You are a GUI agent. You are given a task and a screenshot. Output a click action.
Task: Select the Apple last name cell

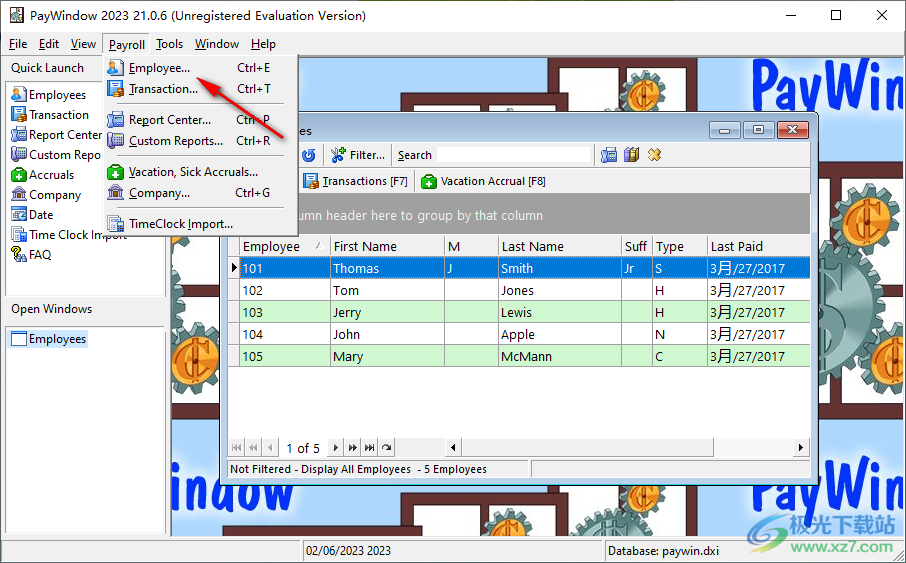[559, 334]
